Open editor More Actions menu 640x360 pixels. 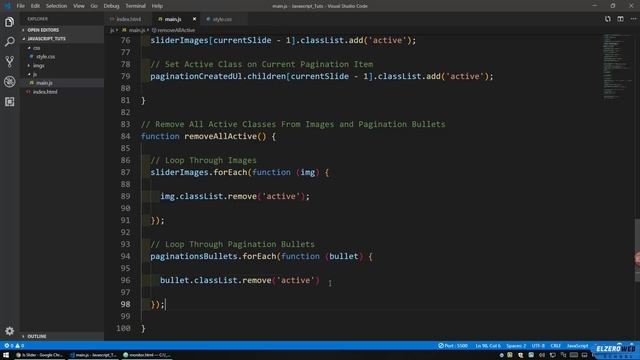click(633, 19)
